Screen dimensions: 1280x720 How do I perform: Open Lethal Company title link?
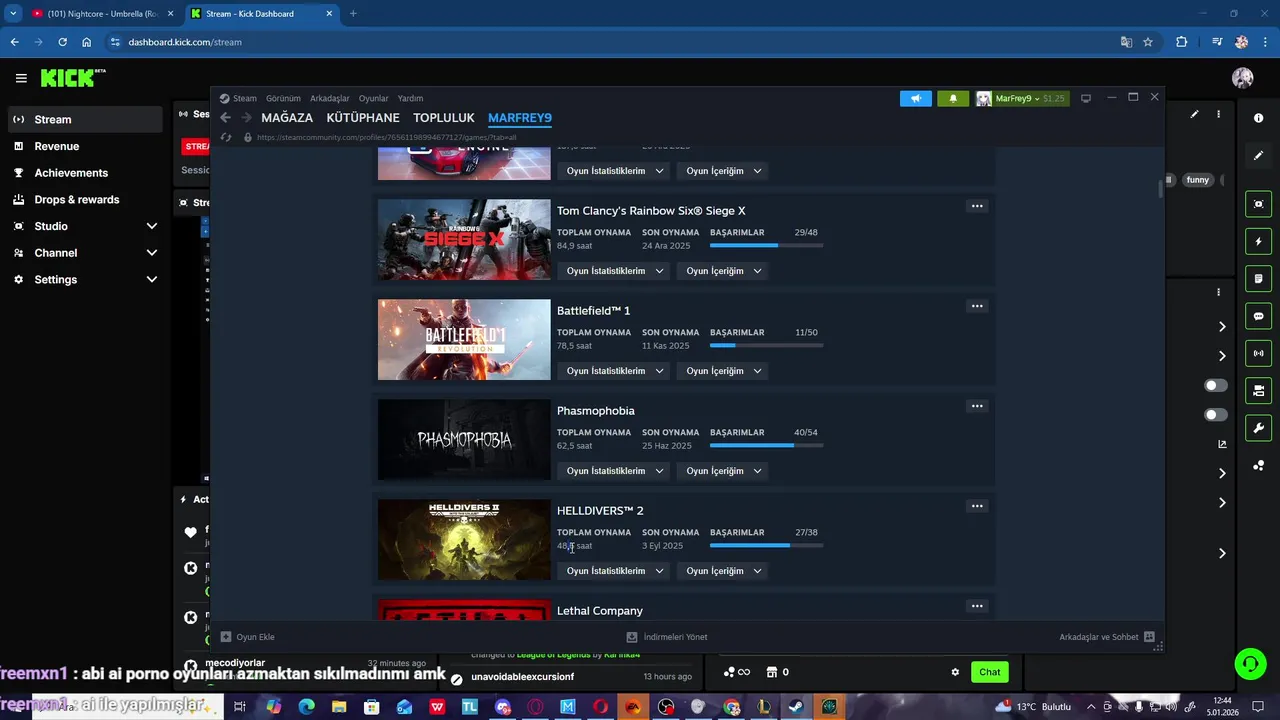(x=600, y=611)
